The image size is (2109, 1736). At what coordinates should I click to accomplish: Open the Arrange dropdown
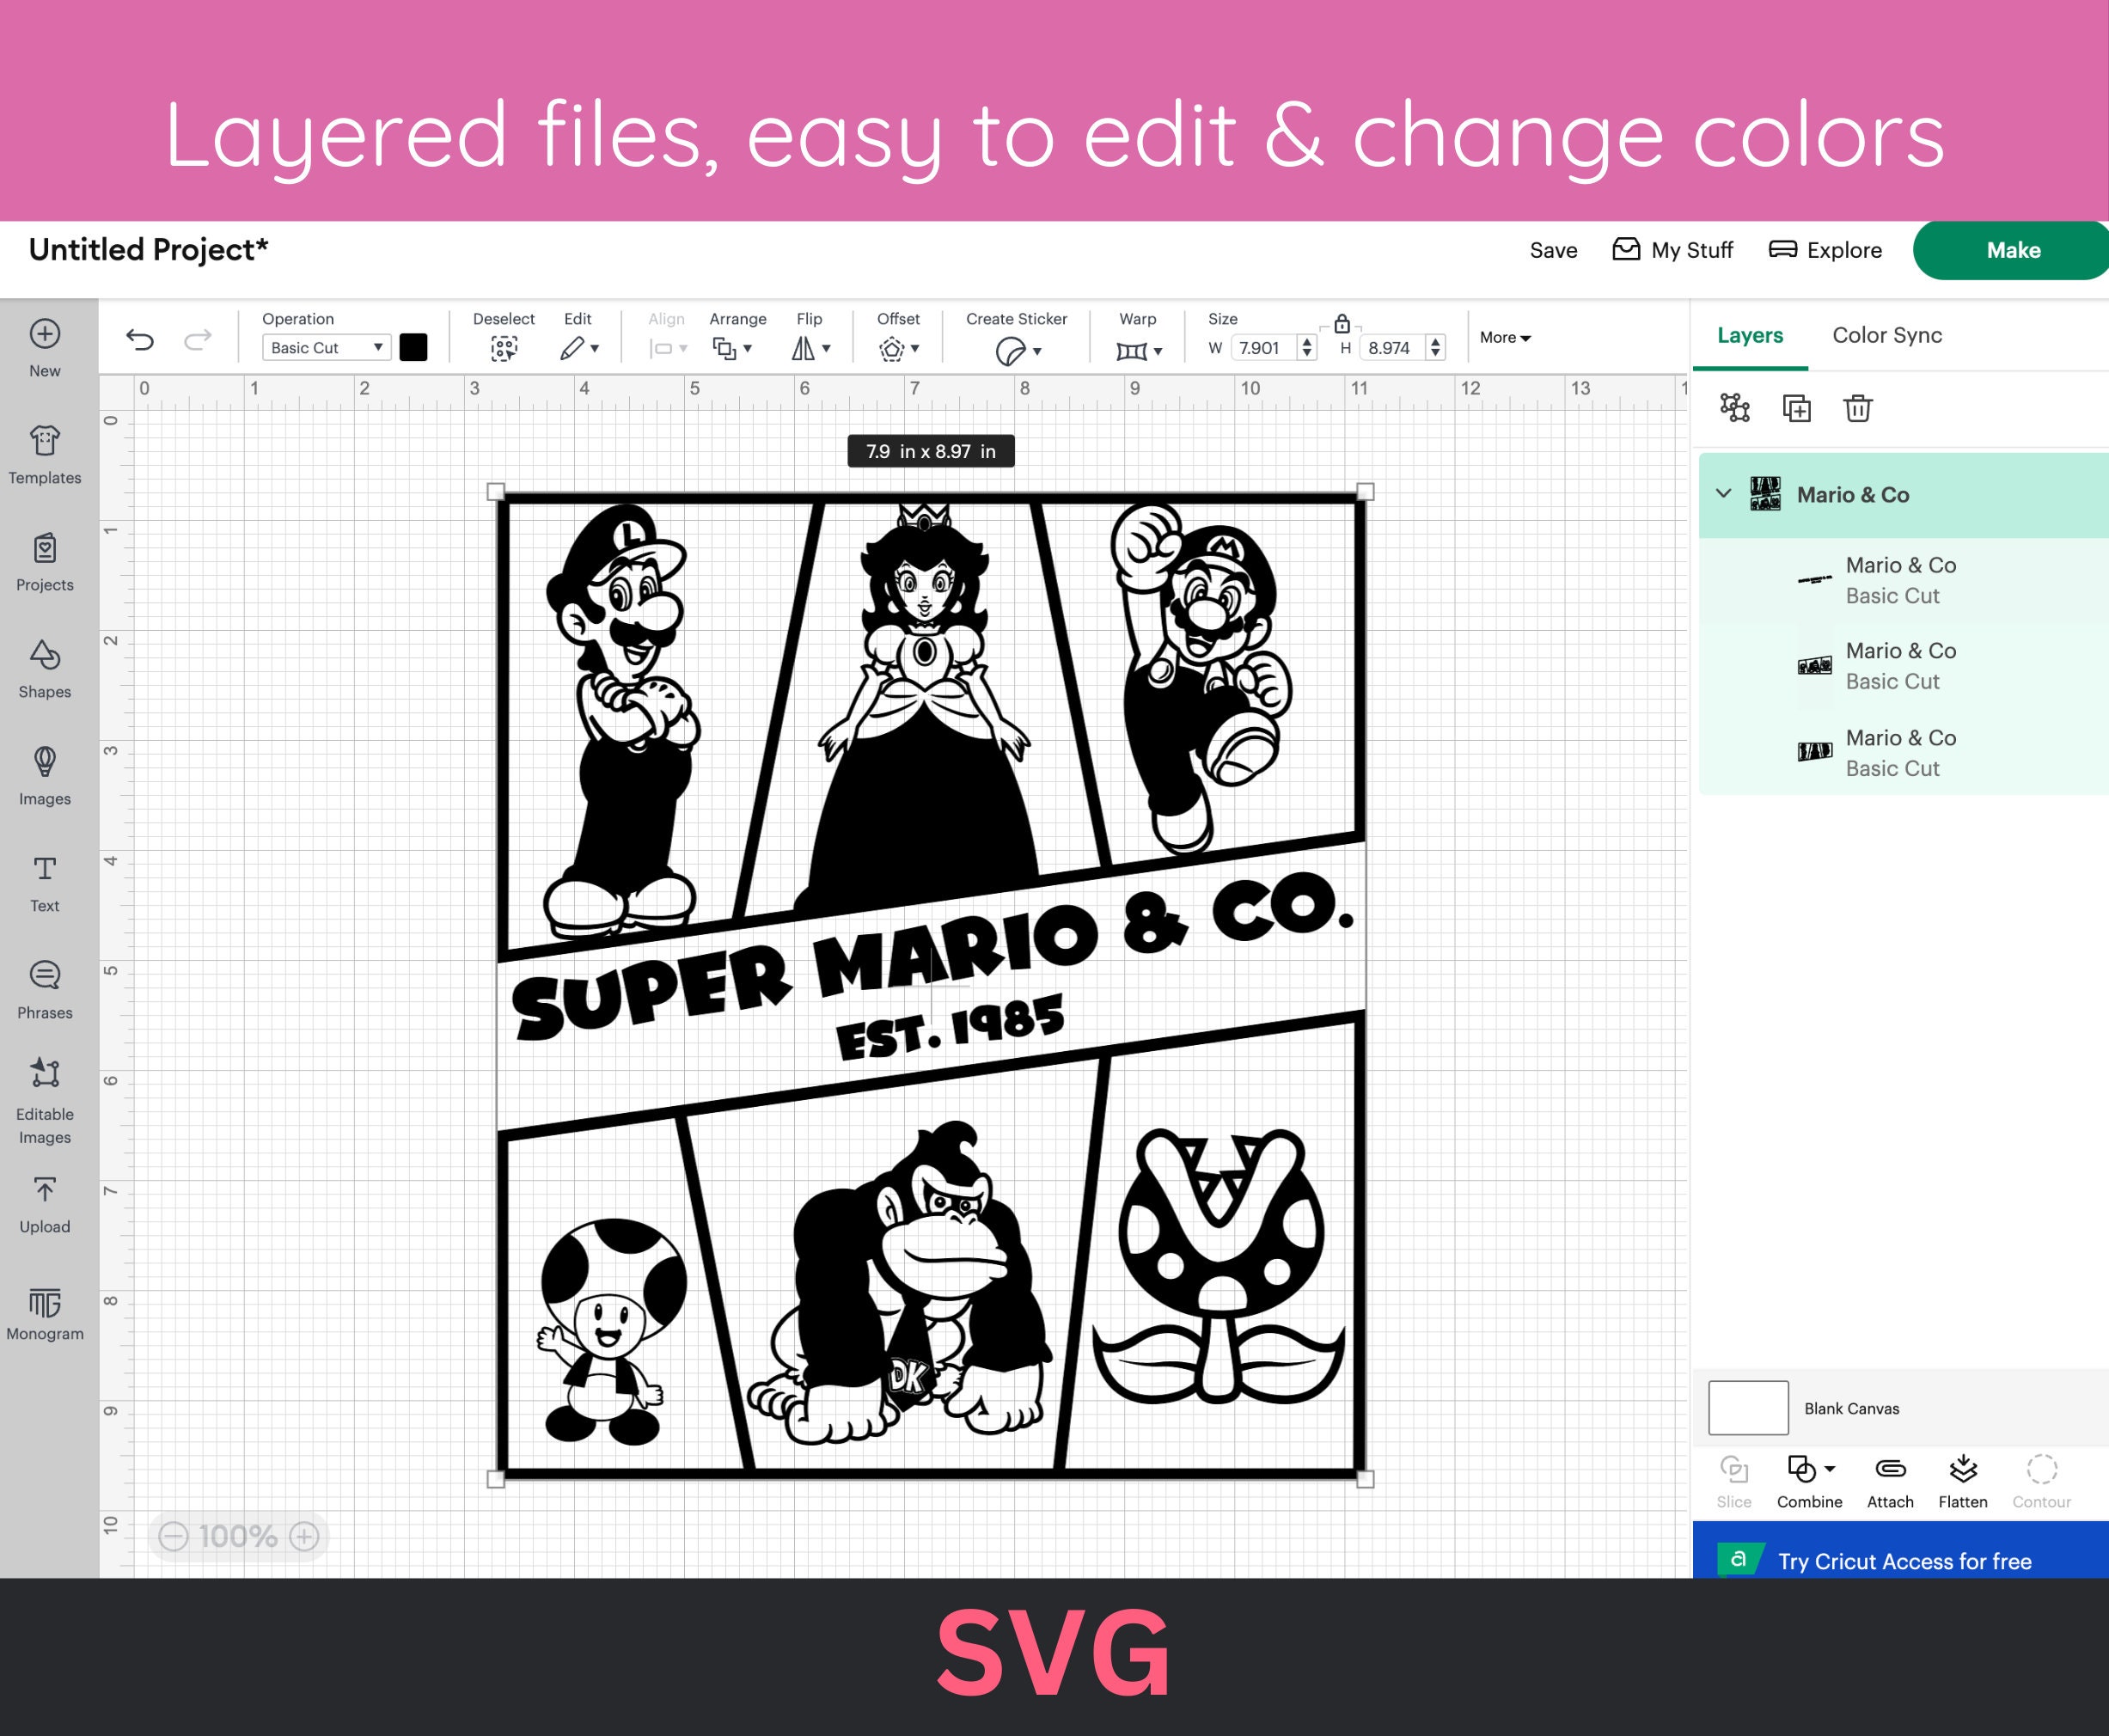[x=732, y=348]
